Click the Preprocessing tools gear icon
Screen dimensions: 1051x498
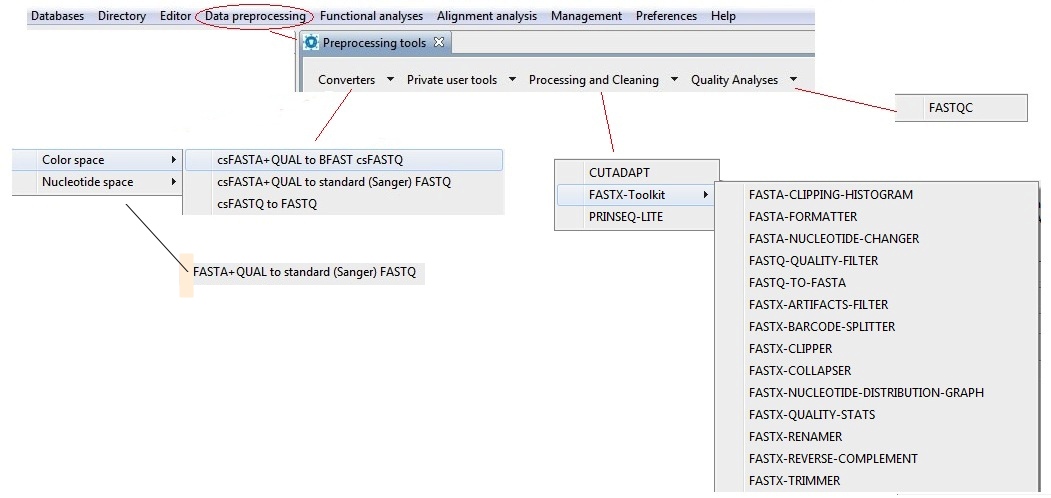click(x=311, y=43)
